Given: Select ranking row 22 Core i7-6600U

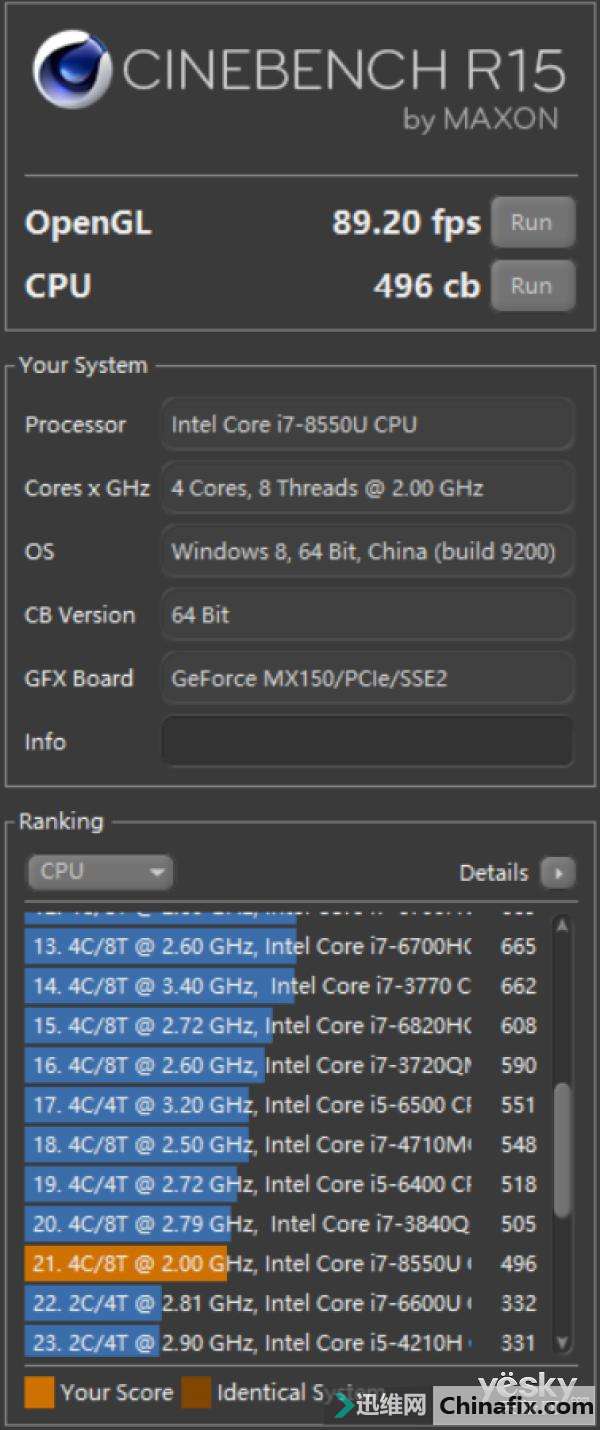Looking at the screenshot, I should click(x=286, y=1303).
